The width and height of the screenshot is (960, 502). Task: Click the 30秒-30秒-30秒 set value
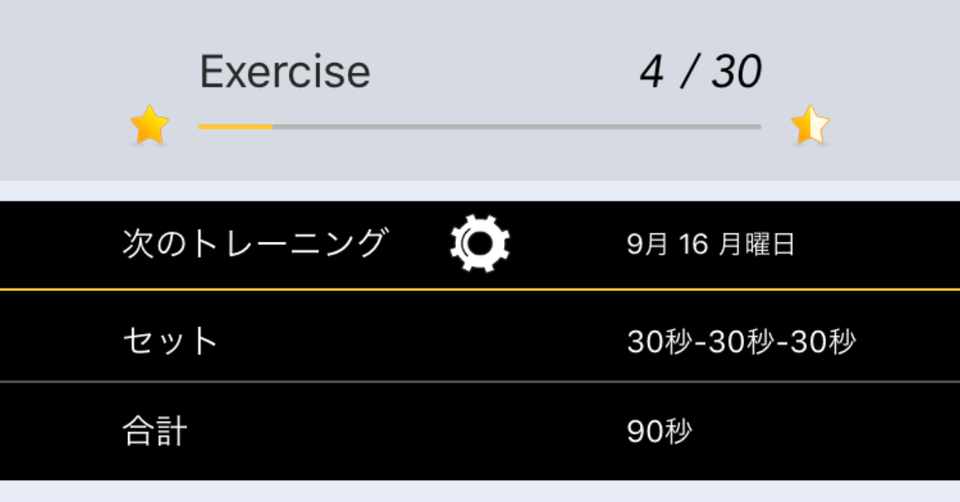point(741,342)
